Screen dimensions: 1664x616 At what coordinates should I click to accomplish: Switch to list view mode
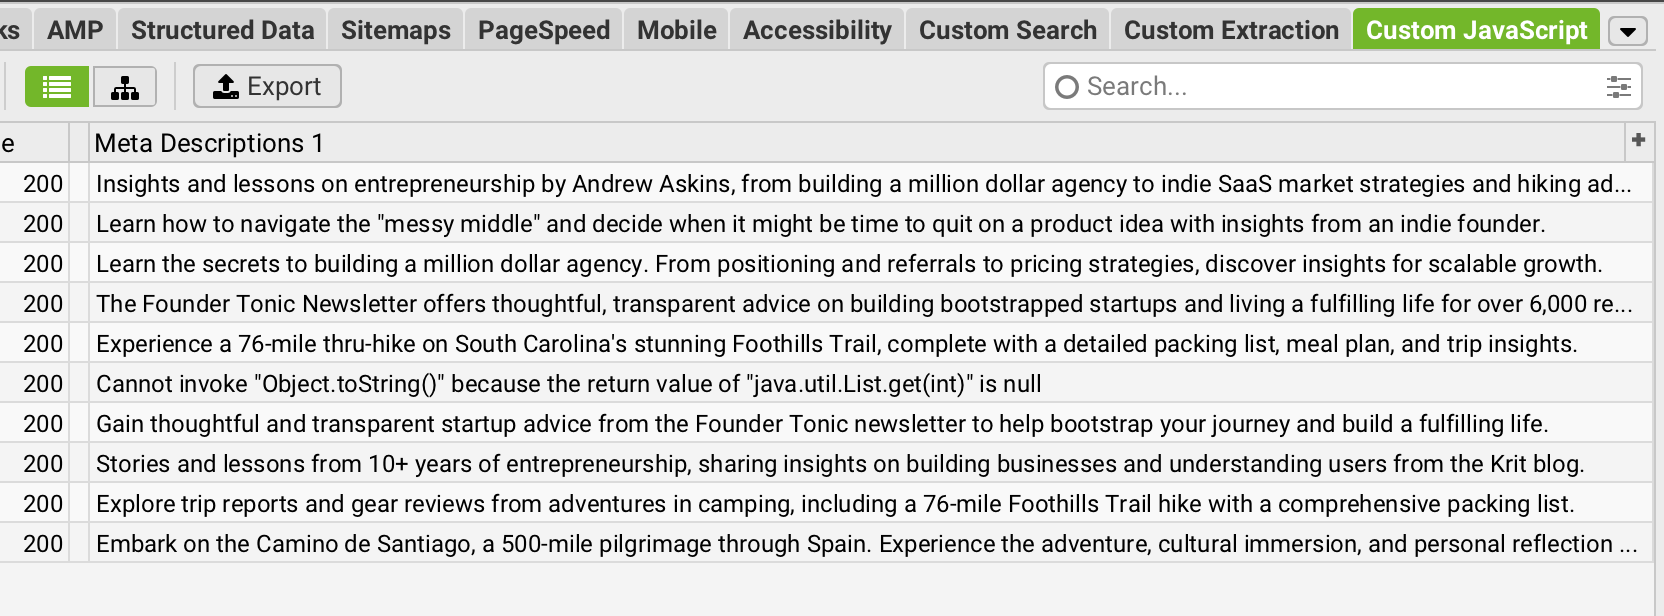[x=56, y=87]
